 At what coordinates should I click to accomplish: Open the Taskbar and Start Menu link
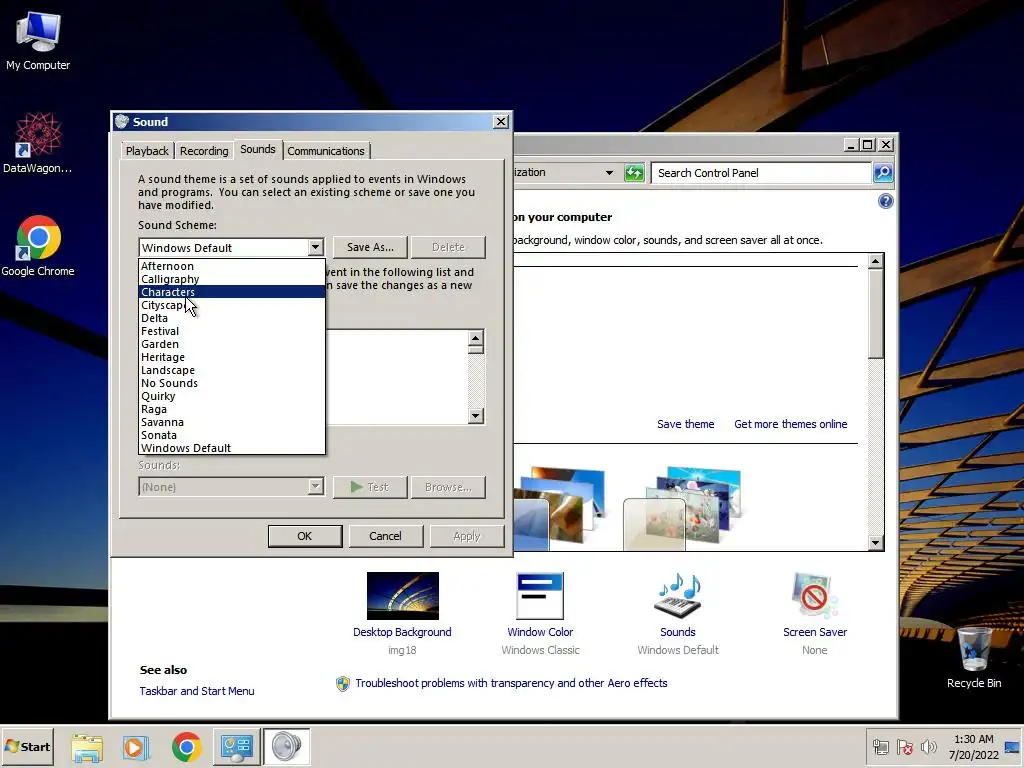[x=197, y=691]
